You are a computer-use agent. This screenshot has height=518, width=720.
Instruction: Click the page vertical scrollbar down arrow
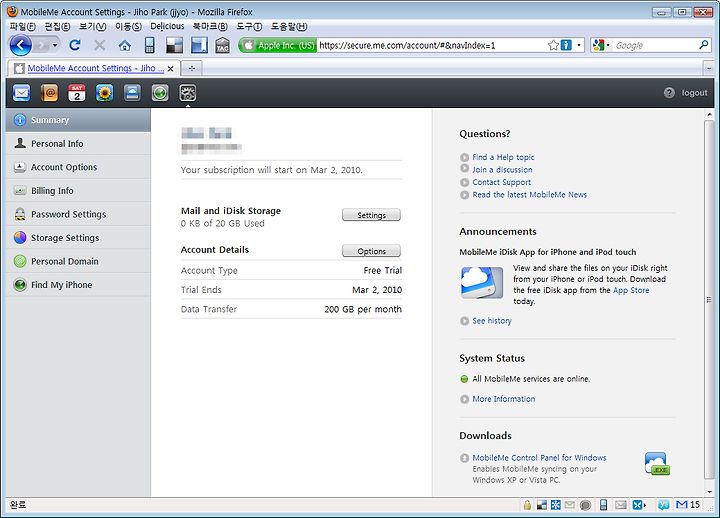[x=709, y=491]
